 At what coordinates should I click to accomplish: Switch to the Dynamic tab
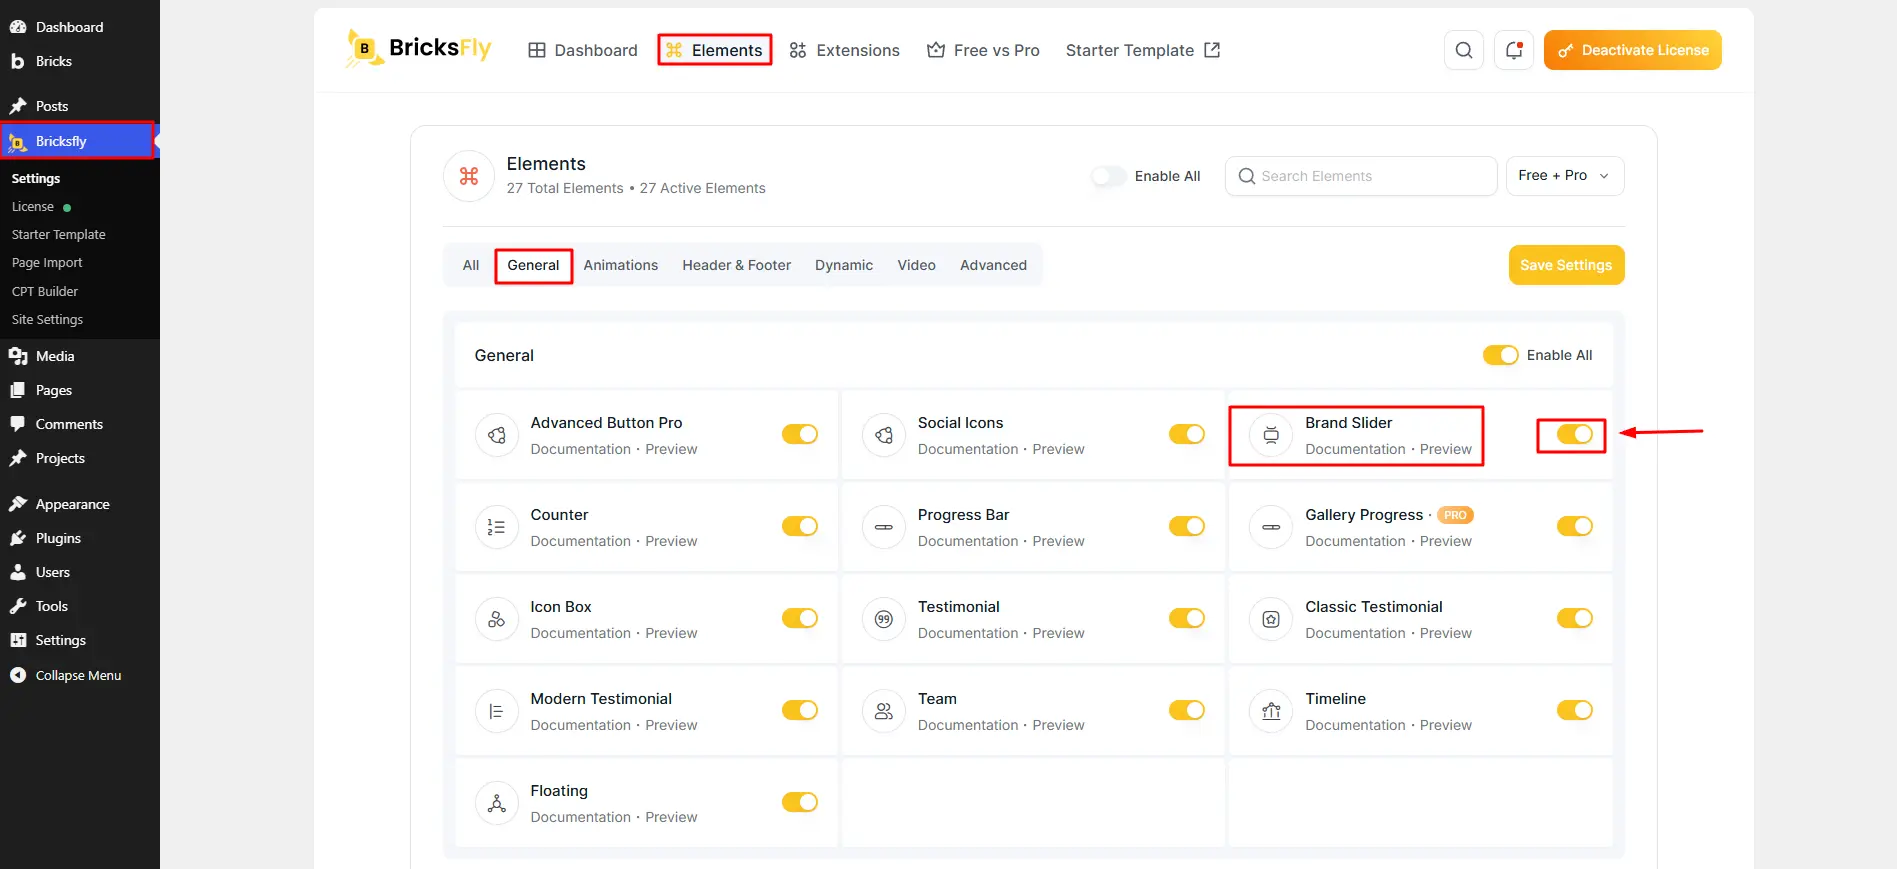[844, 265]
